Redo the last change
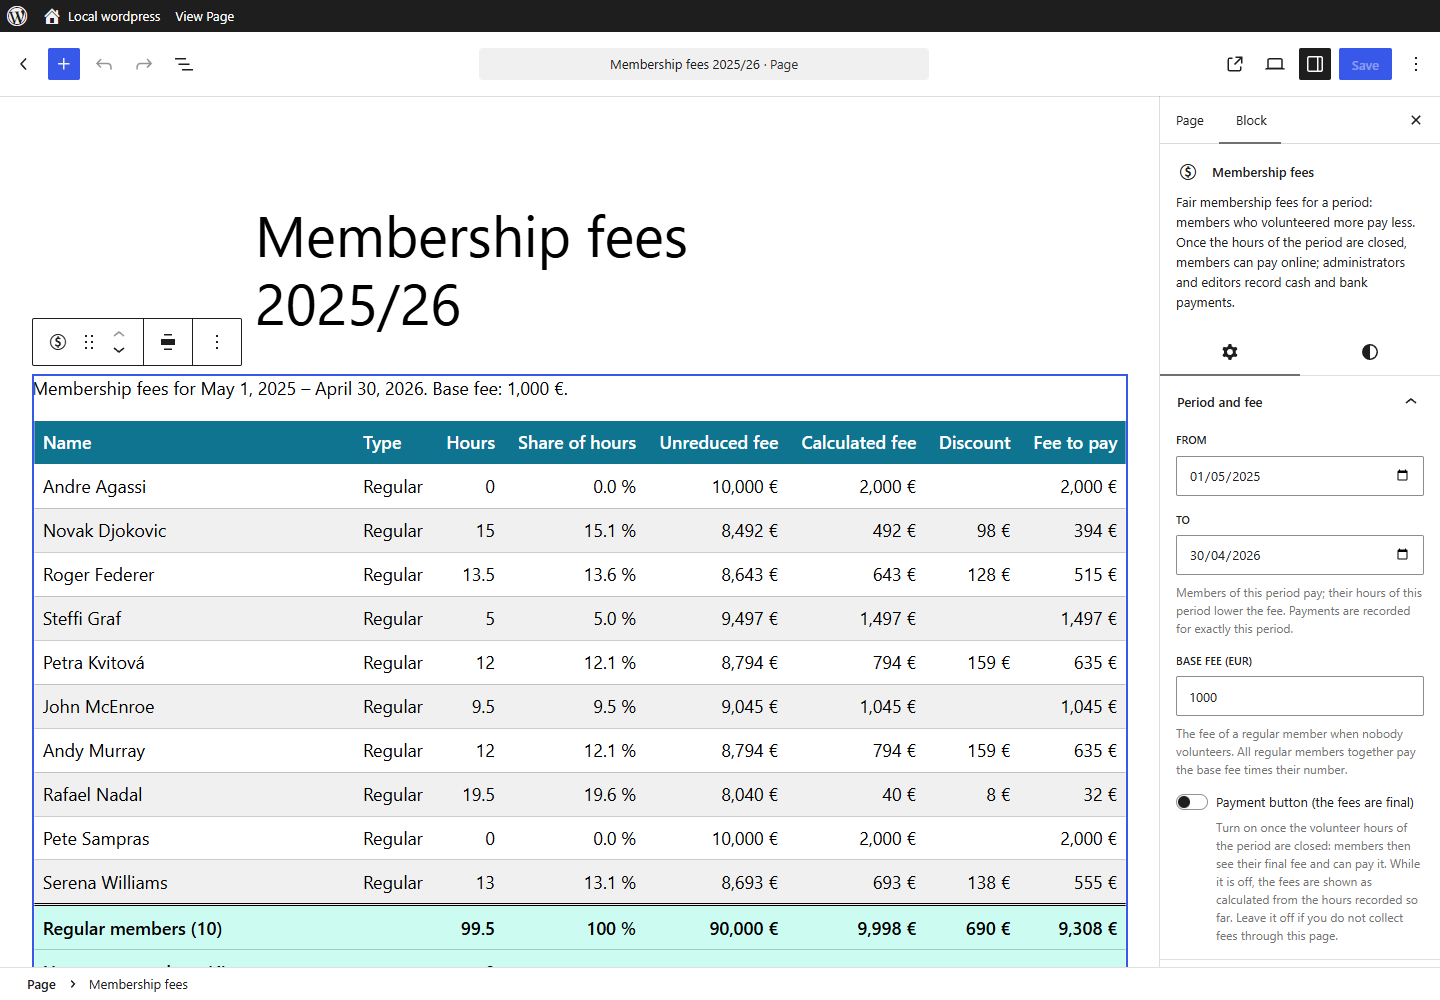 [144, 64]
